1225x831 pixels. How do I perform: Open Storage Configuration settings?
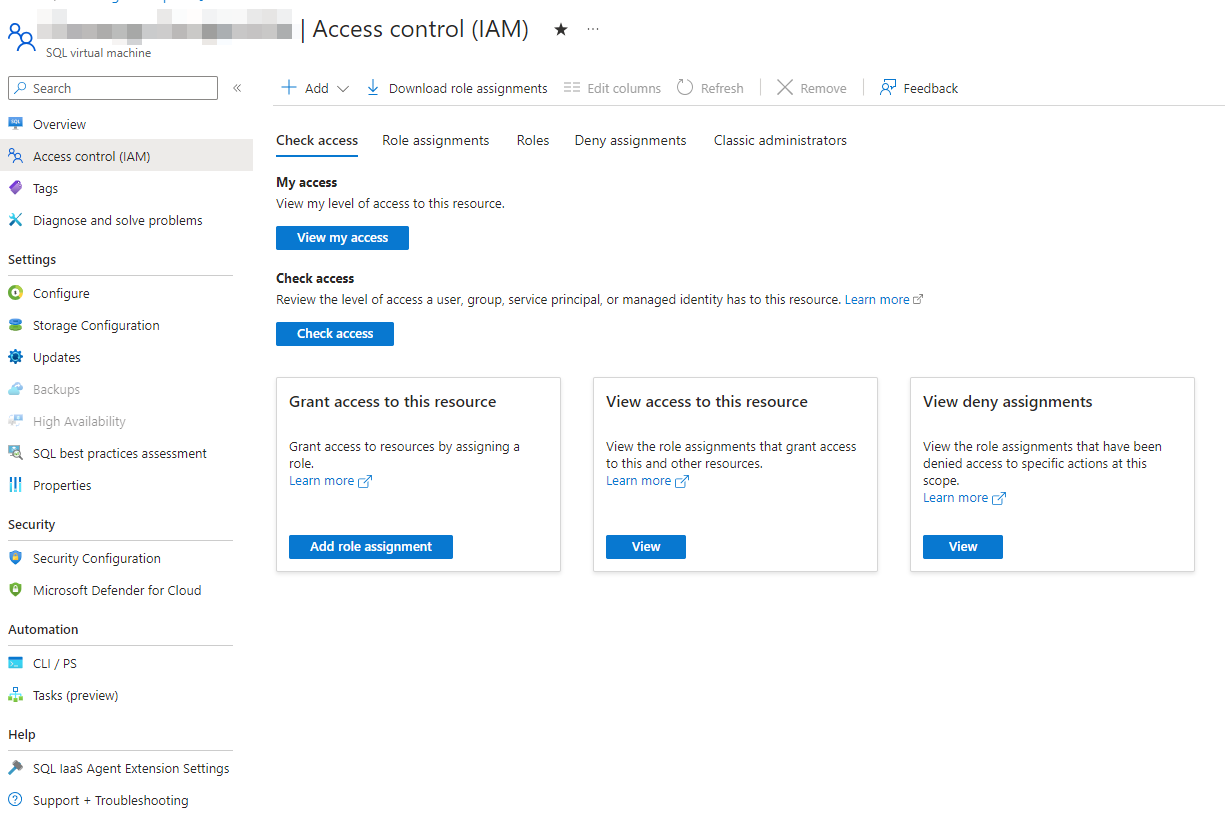coord(96,325)
